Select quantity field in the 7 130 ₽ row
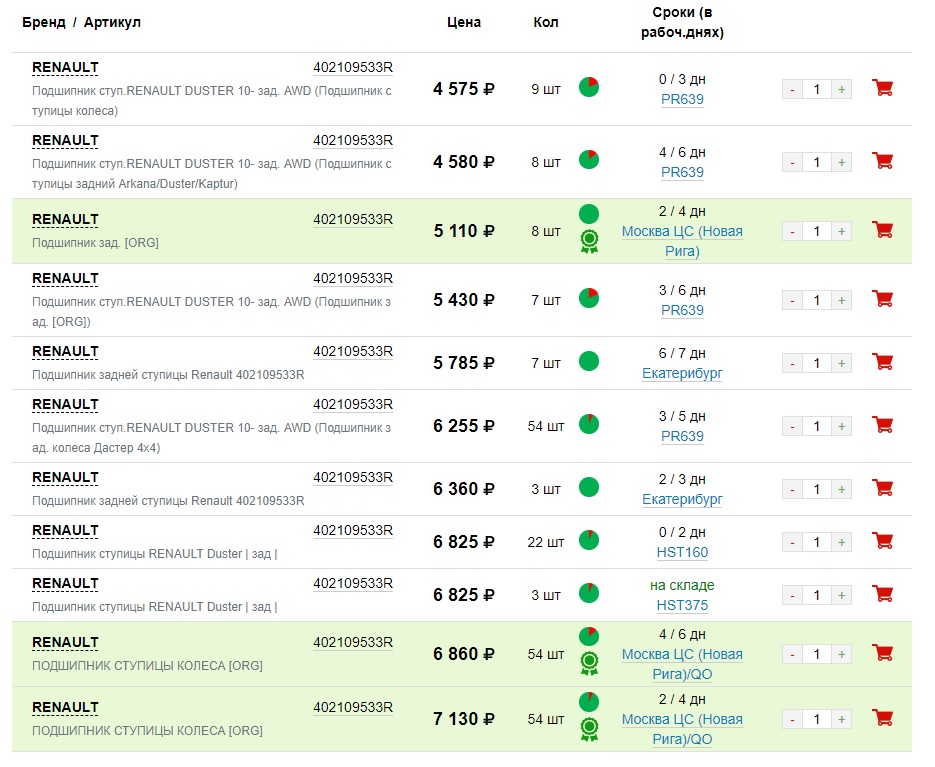This screenshot has width=935, height=767. [x=817, y=720]
